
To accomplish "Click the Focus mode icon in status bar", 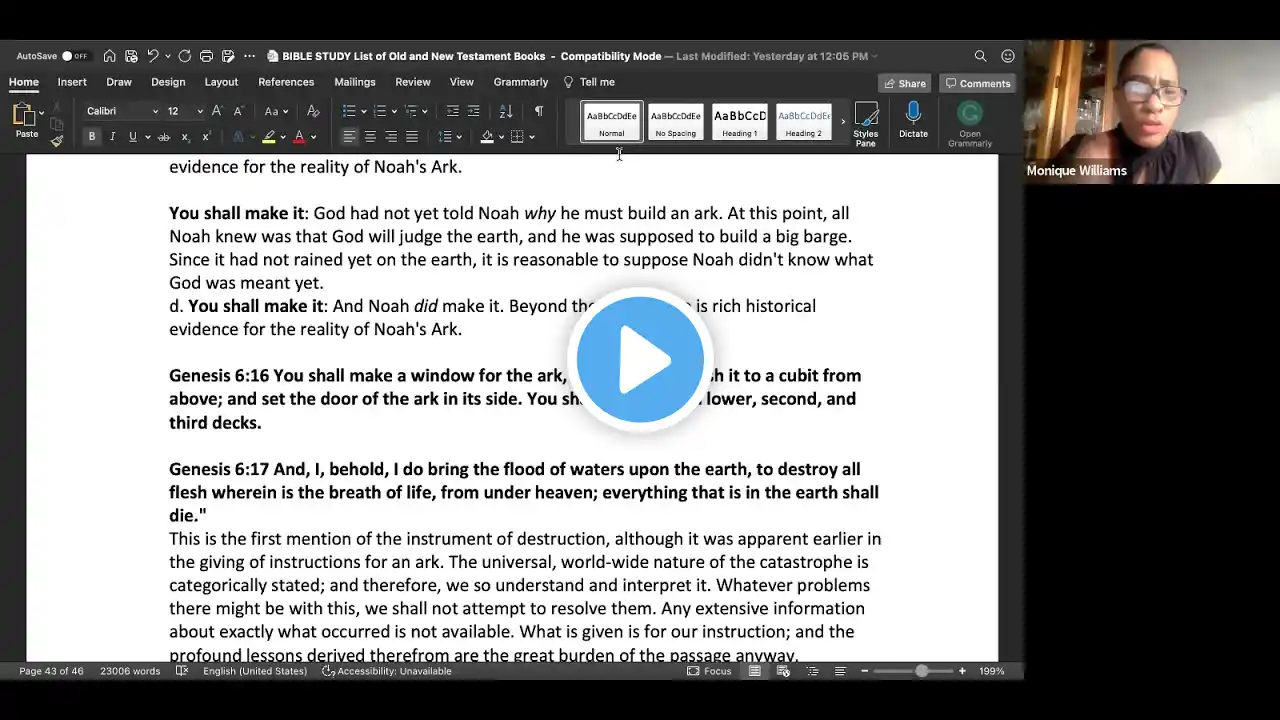I will coord(709,671).
